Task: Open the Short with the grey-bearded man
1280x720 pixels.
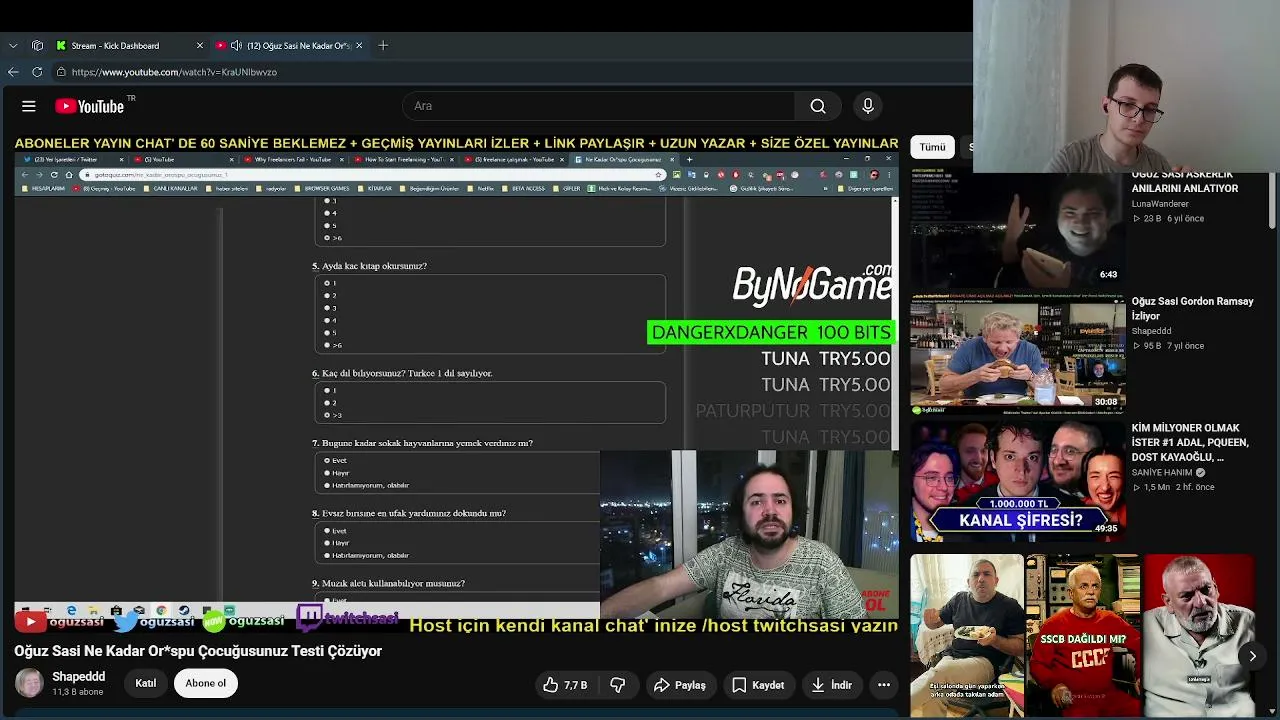Action: [x=1199, y=635]
